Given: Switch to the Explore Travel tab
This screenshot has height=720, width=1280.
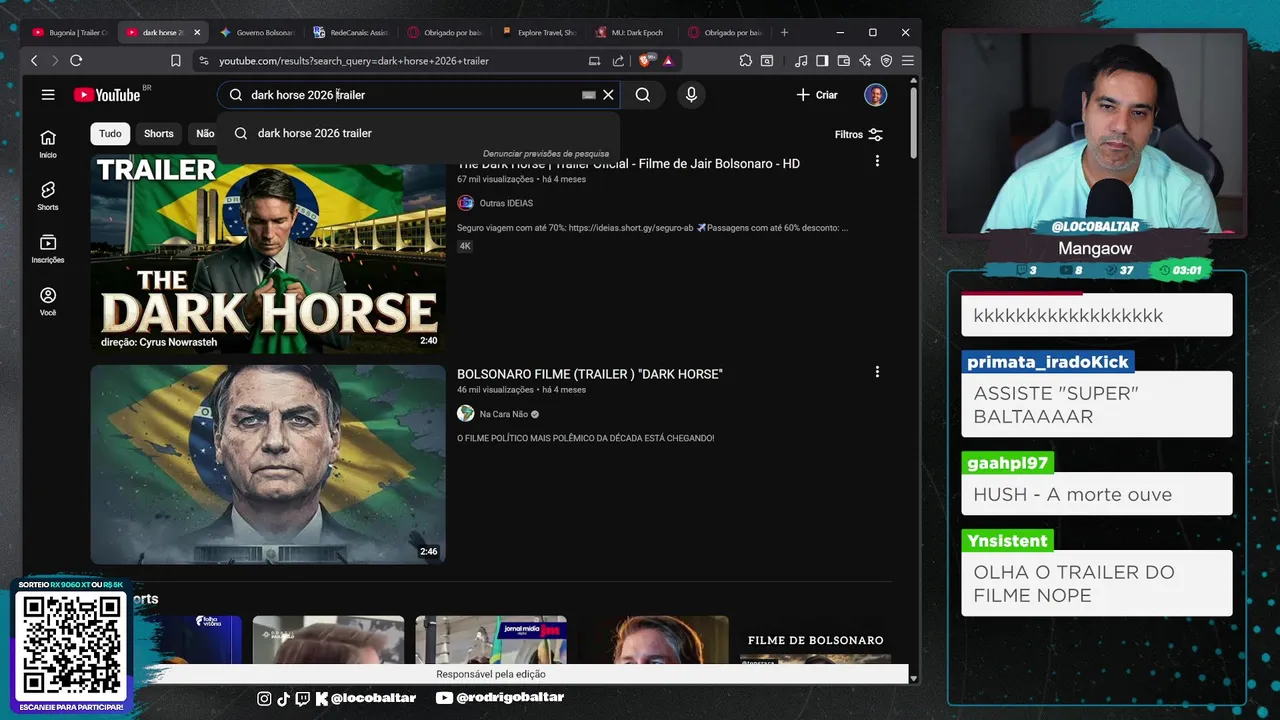Looking at the screenshot, I should coord(538,32).
